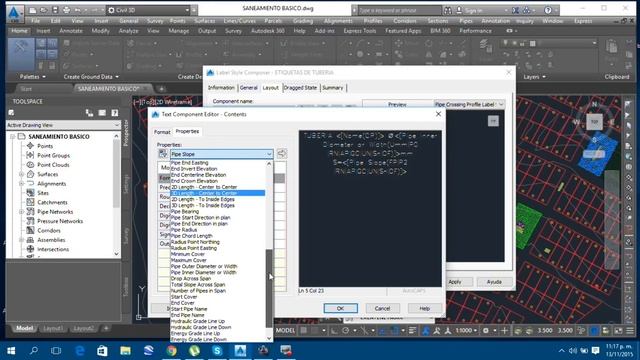The width and height of the screenshot is (640, 360).
Task: Open the Pipe Slope properties dropdown
Action: point(222,154)
